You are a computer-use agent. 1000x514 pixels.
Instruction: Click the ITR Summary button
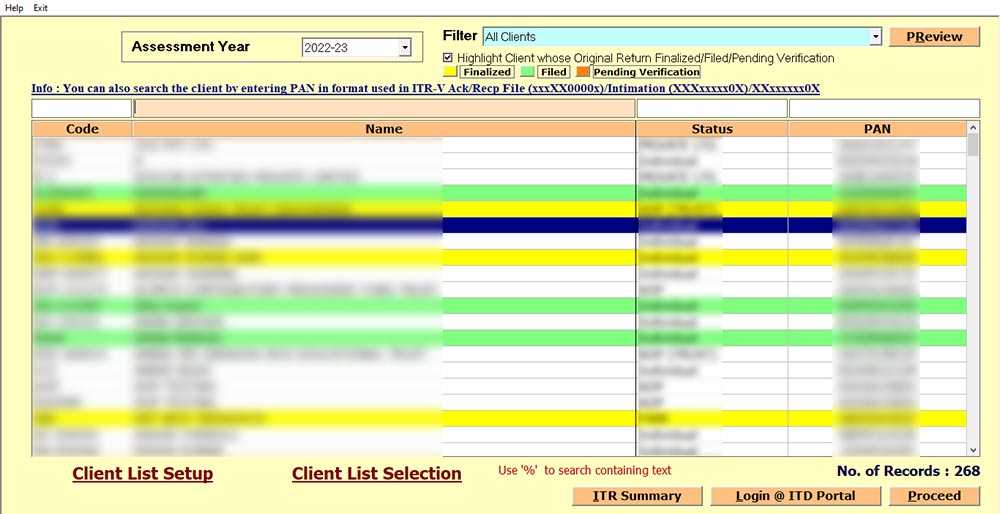(x=636, y=496)
